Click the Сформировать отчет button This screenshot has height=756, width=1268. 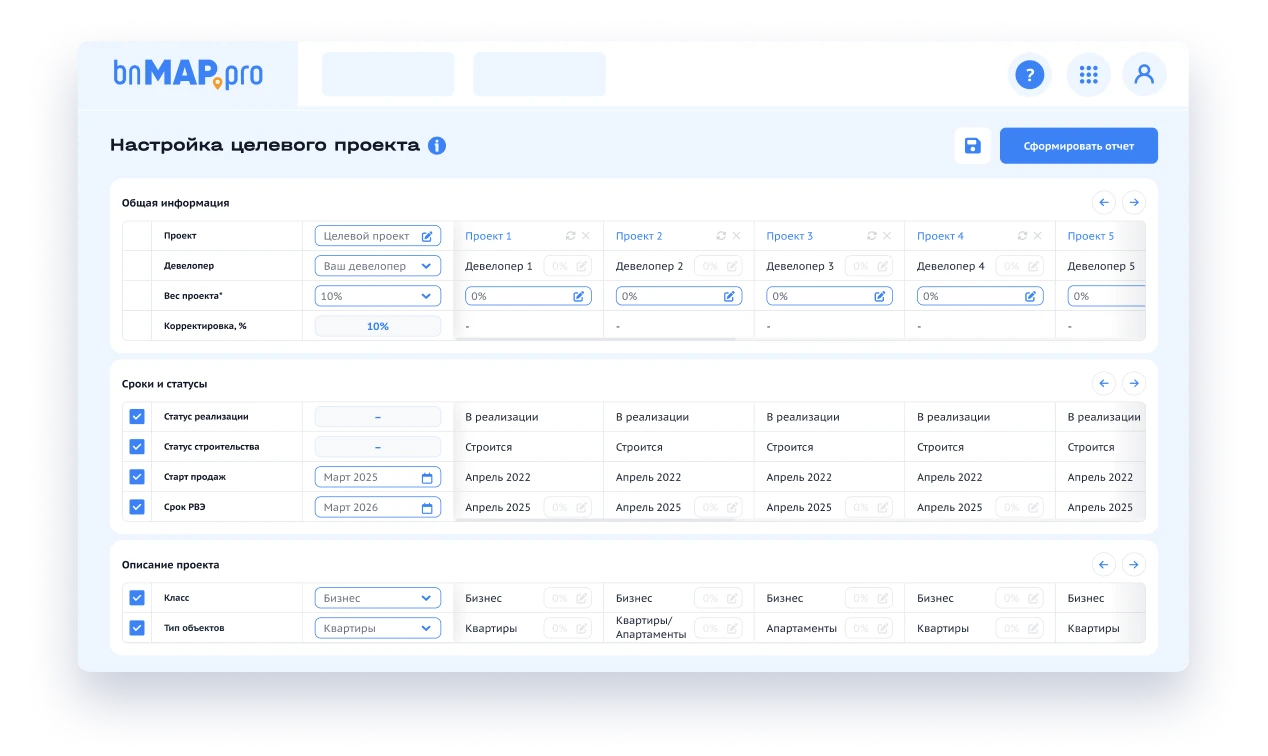pos(1078,146)
